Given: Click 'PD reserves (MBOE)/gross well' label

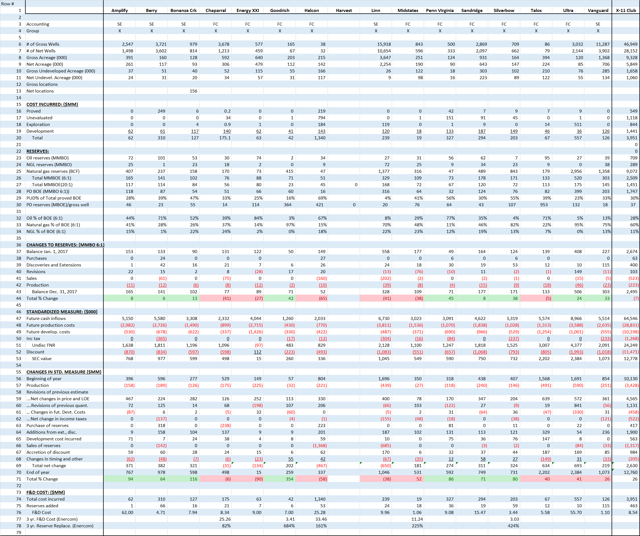Looking at the screenshot, I should pyautogui.click(x=58, y=205).
